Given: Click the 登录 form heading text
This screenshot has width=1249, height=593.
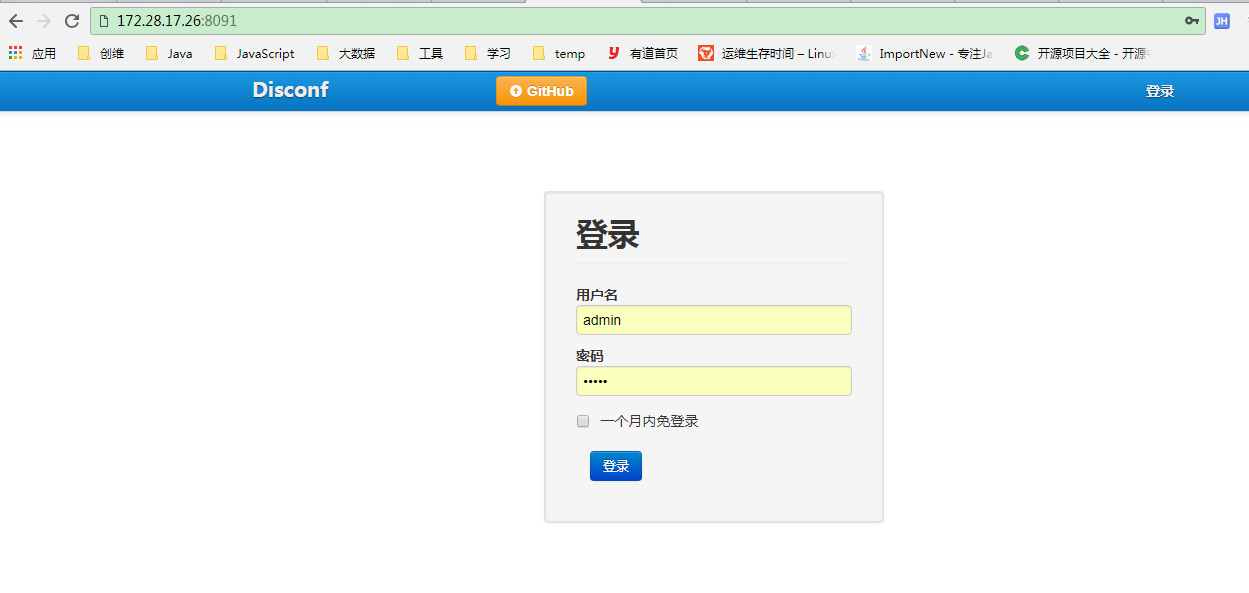Looking at the screenshot, I should [x=607, y=235].
